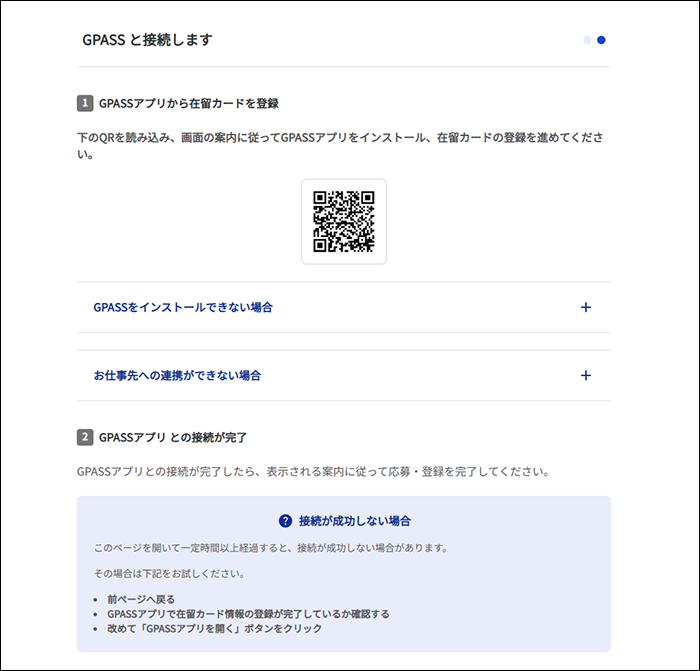Click the question mark help icon

285,521
